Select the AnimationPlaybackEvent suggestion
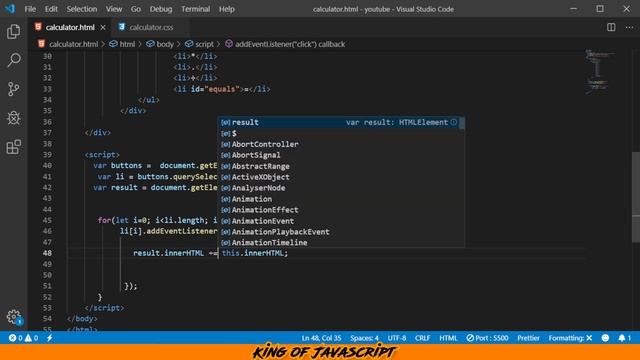The height and width of the screenshot is (360, 640). (x=339, y=231)
